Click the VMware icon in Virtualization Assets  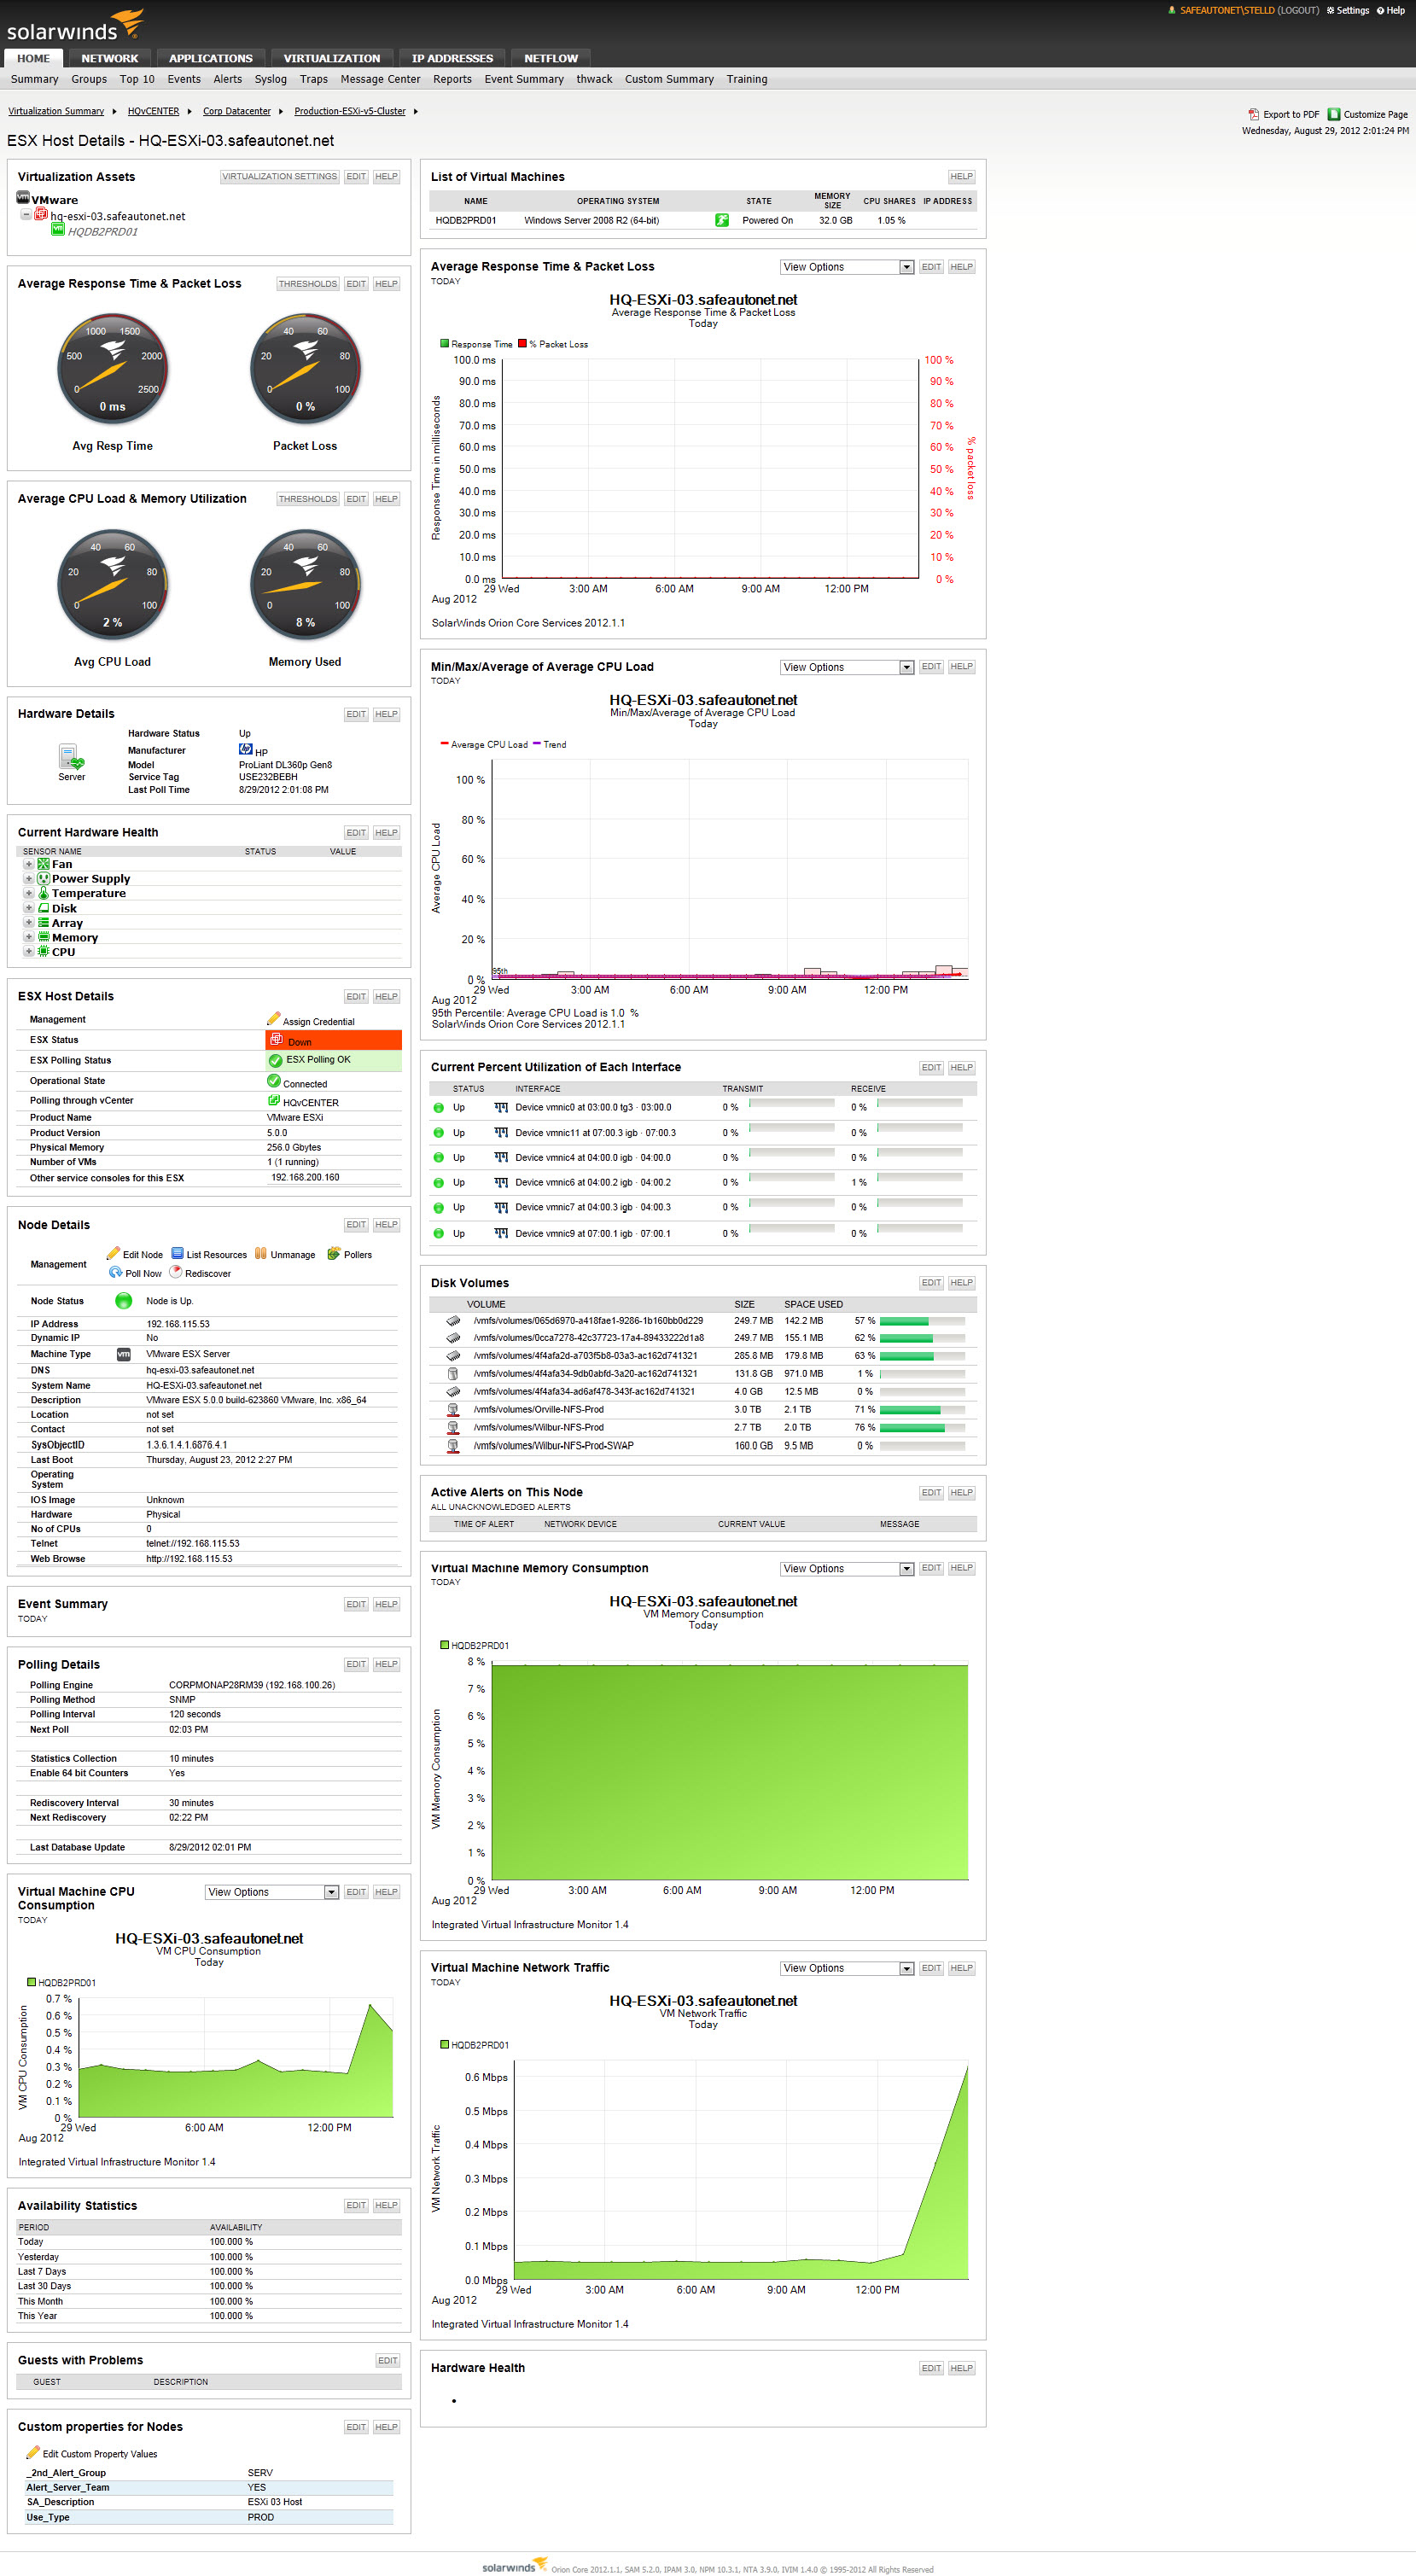23,198
